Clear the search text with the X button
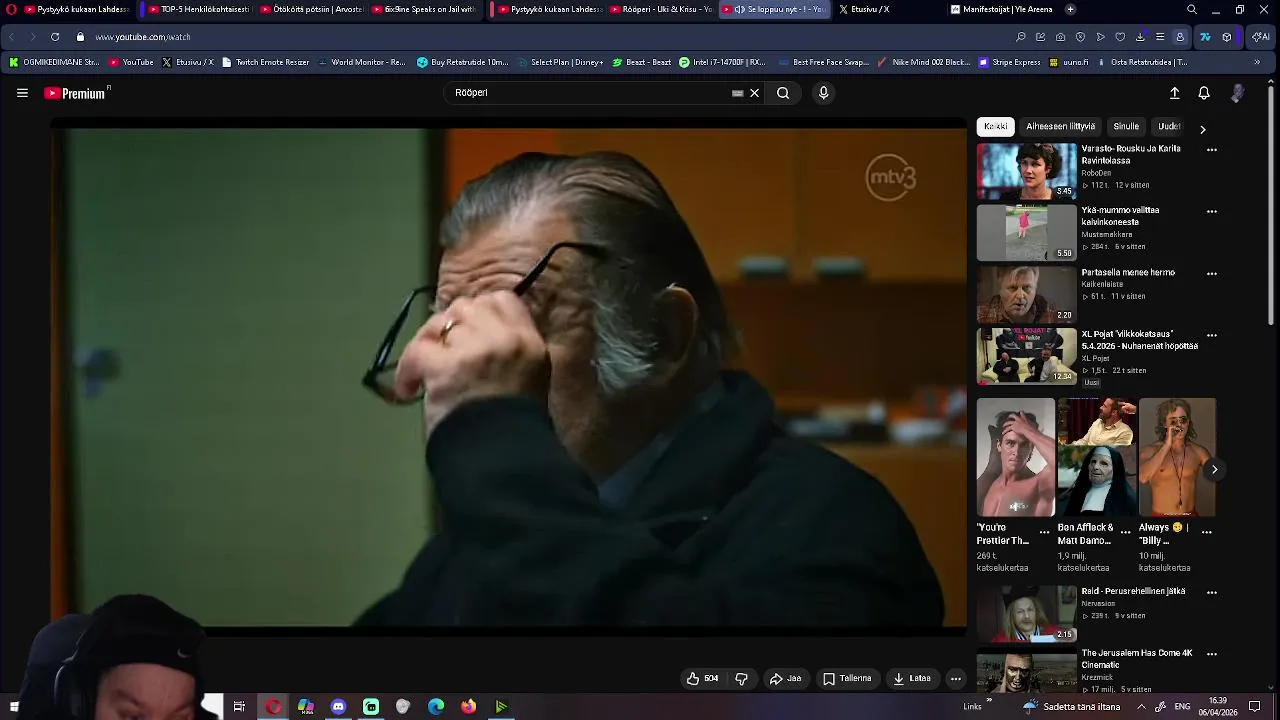1280x720 pixels. pos(755,93)
